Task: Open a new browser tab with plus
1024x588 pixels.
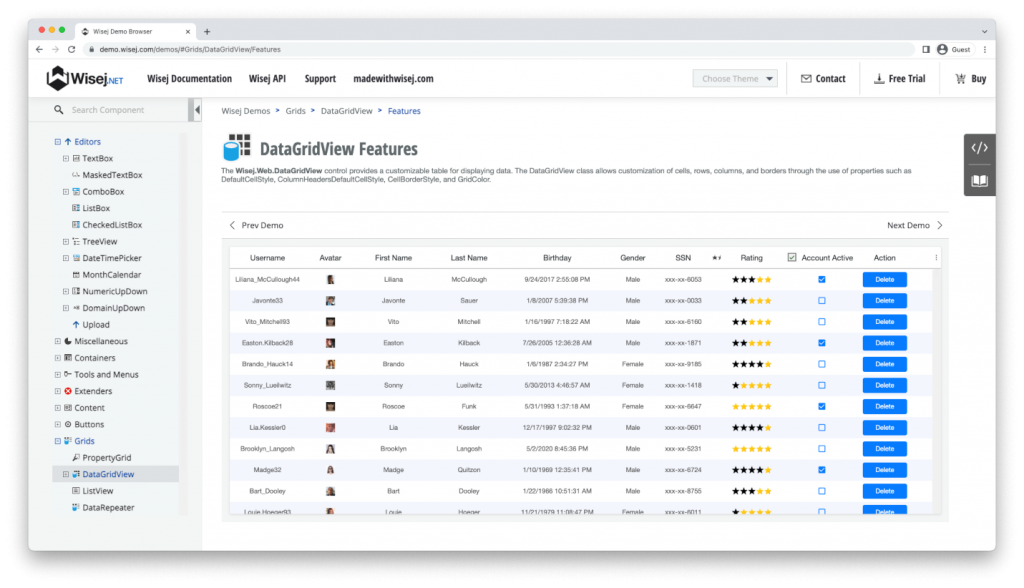Action: coord(207,31)
